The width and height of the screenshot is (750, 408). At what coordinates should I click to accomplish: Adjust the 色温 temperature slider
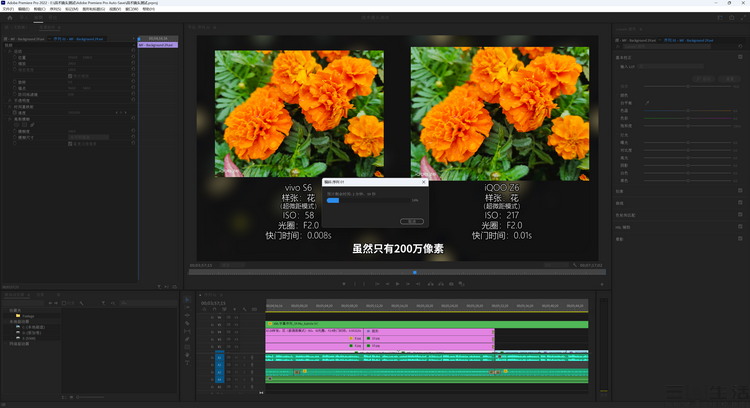pyautogui.click(x=686, y=110)
